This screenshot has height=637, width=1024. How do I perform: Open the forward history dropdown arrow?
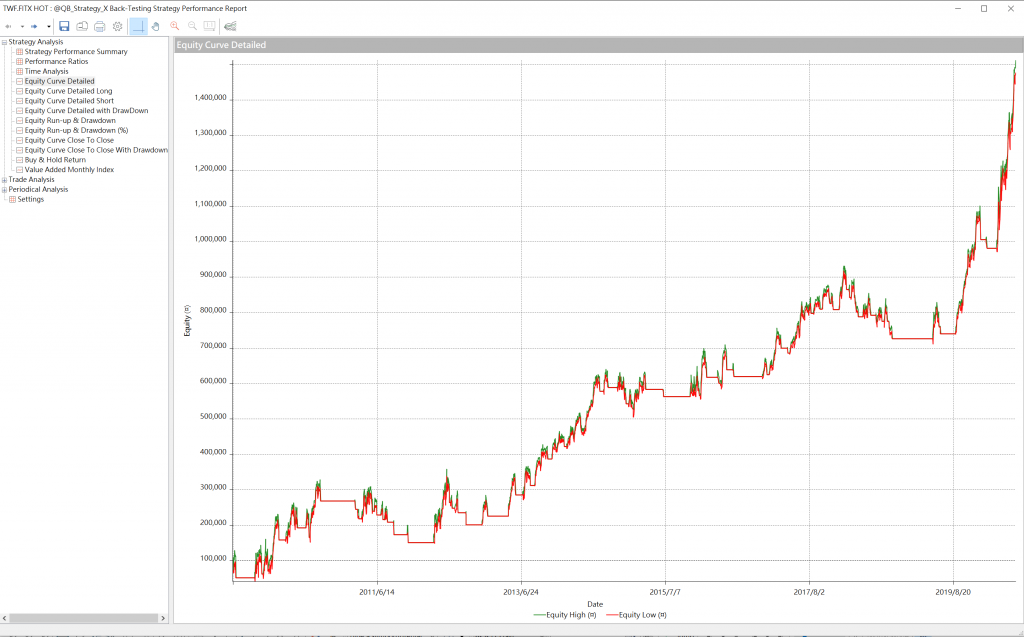[x=48, y=26]
